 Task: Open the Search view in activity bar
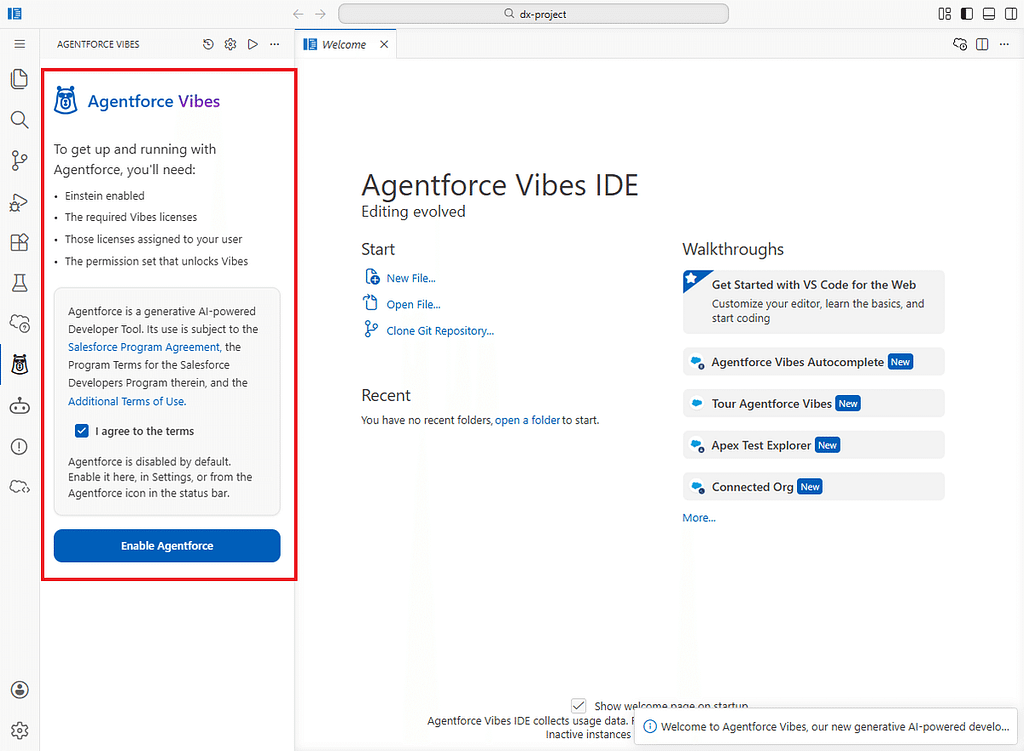coord(20,120)
